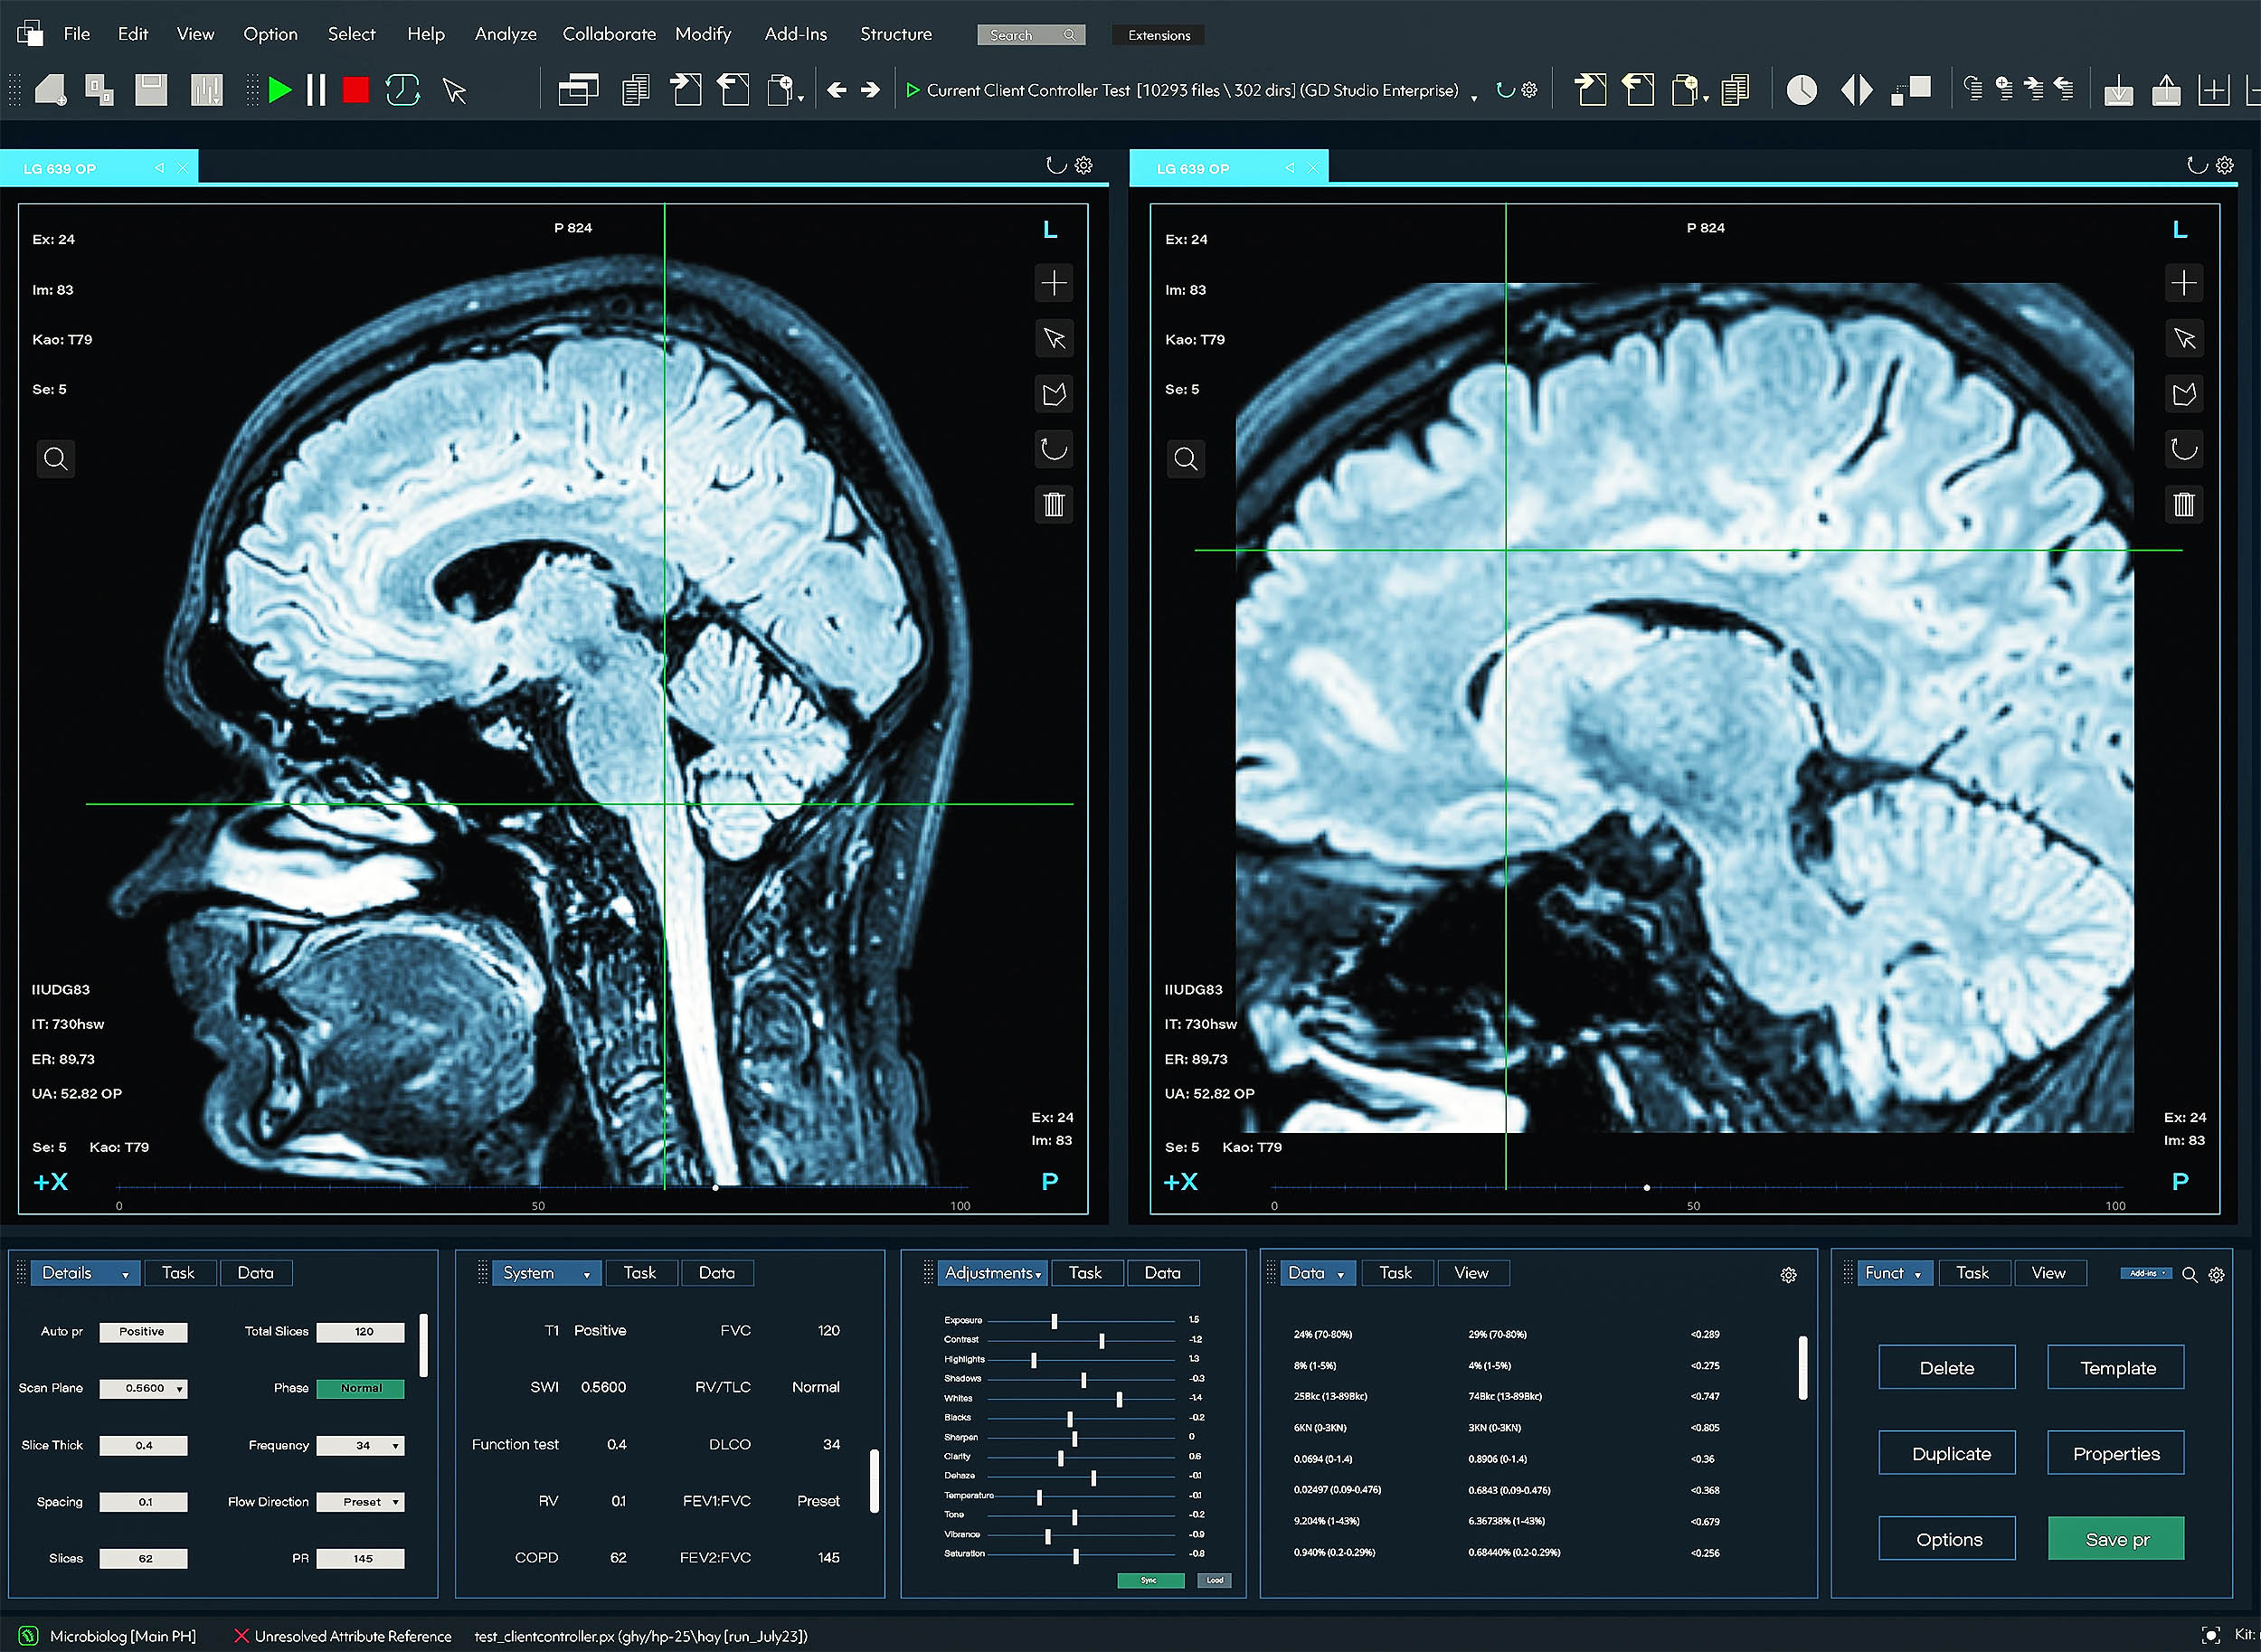
Task: Click the plus crosshair icon in left viewer
Action: [1053, 284]
